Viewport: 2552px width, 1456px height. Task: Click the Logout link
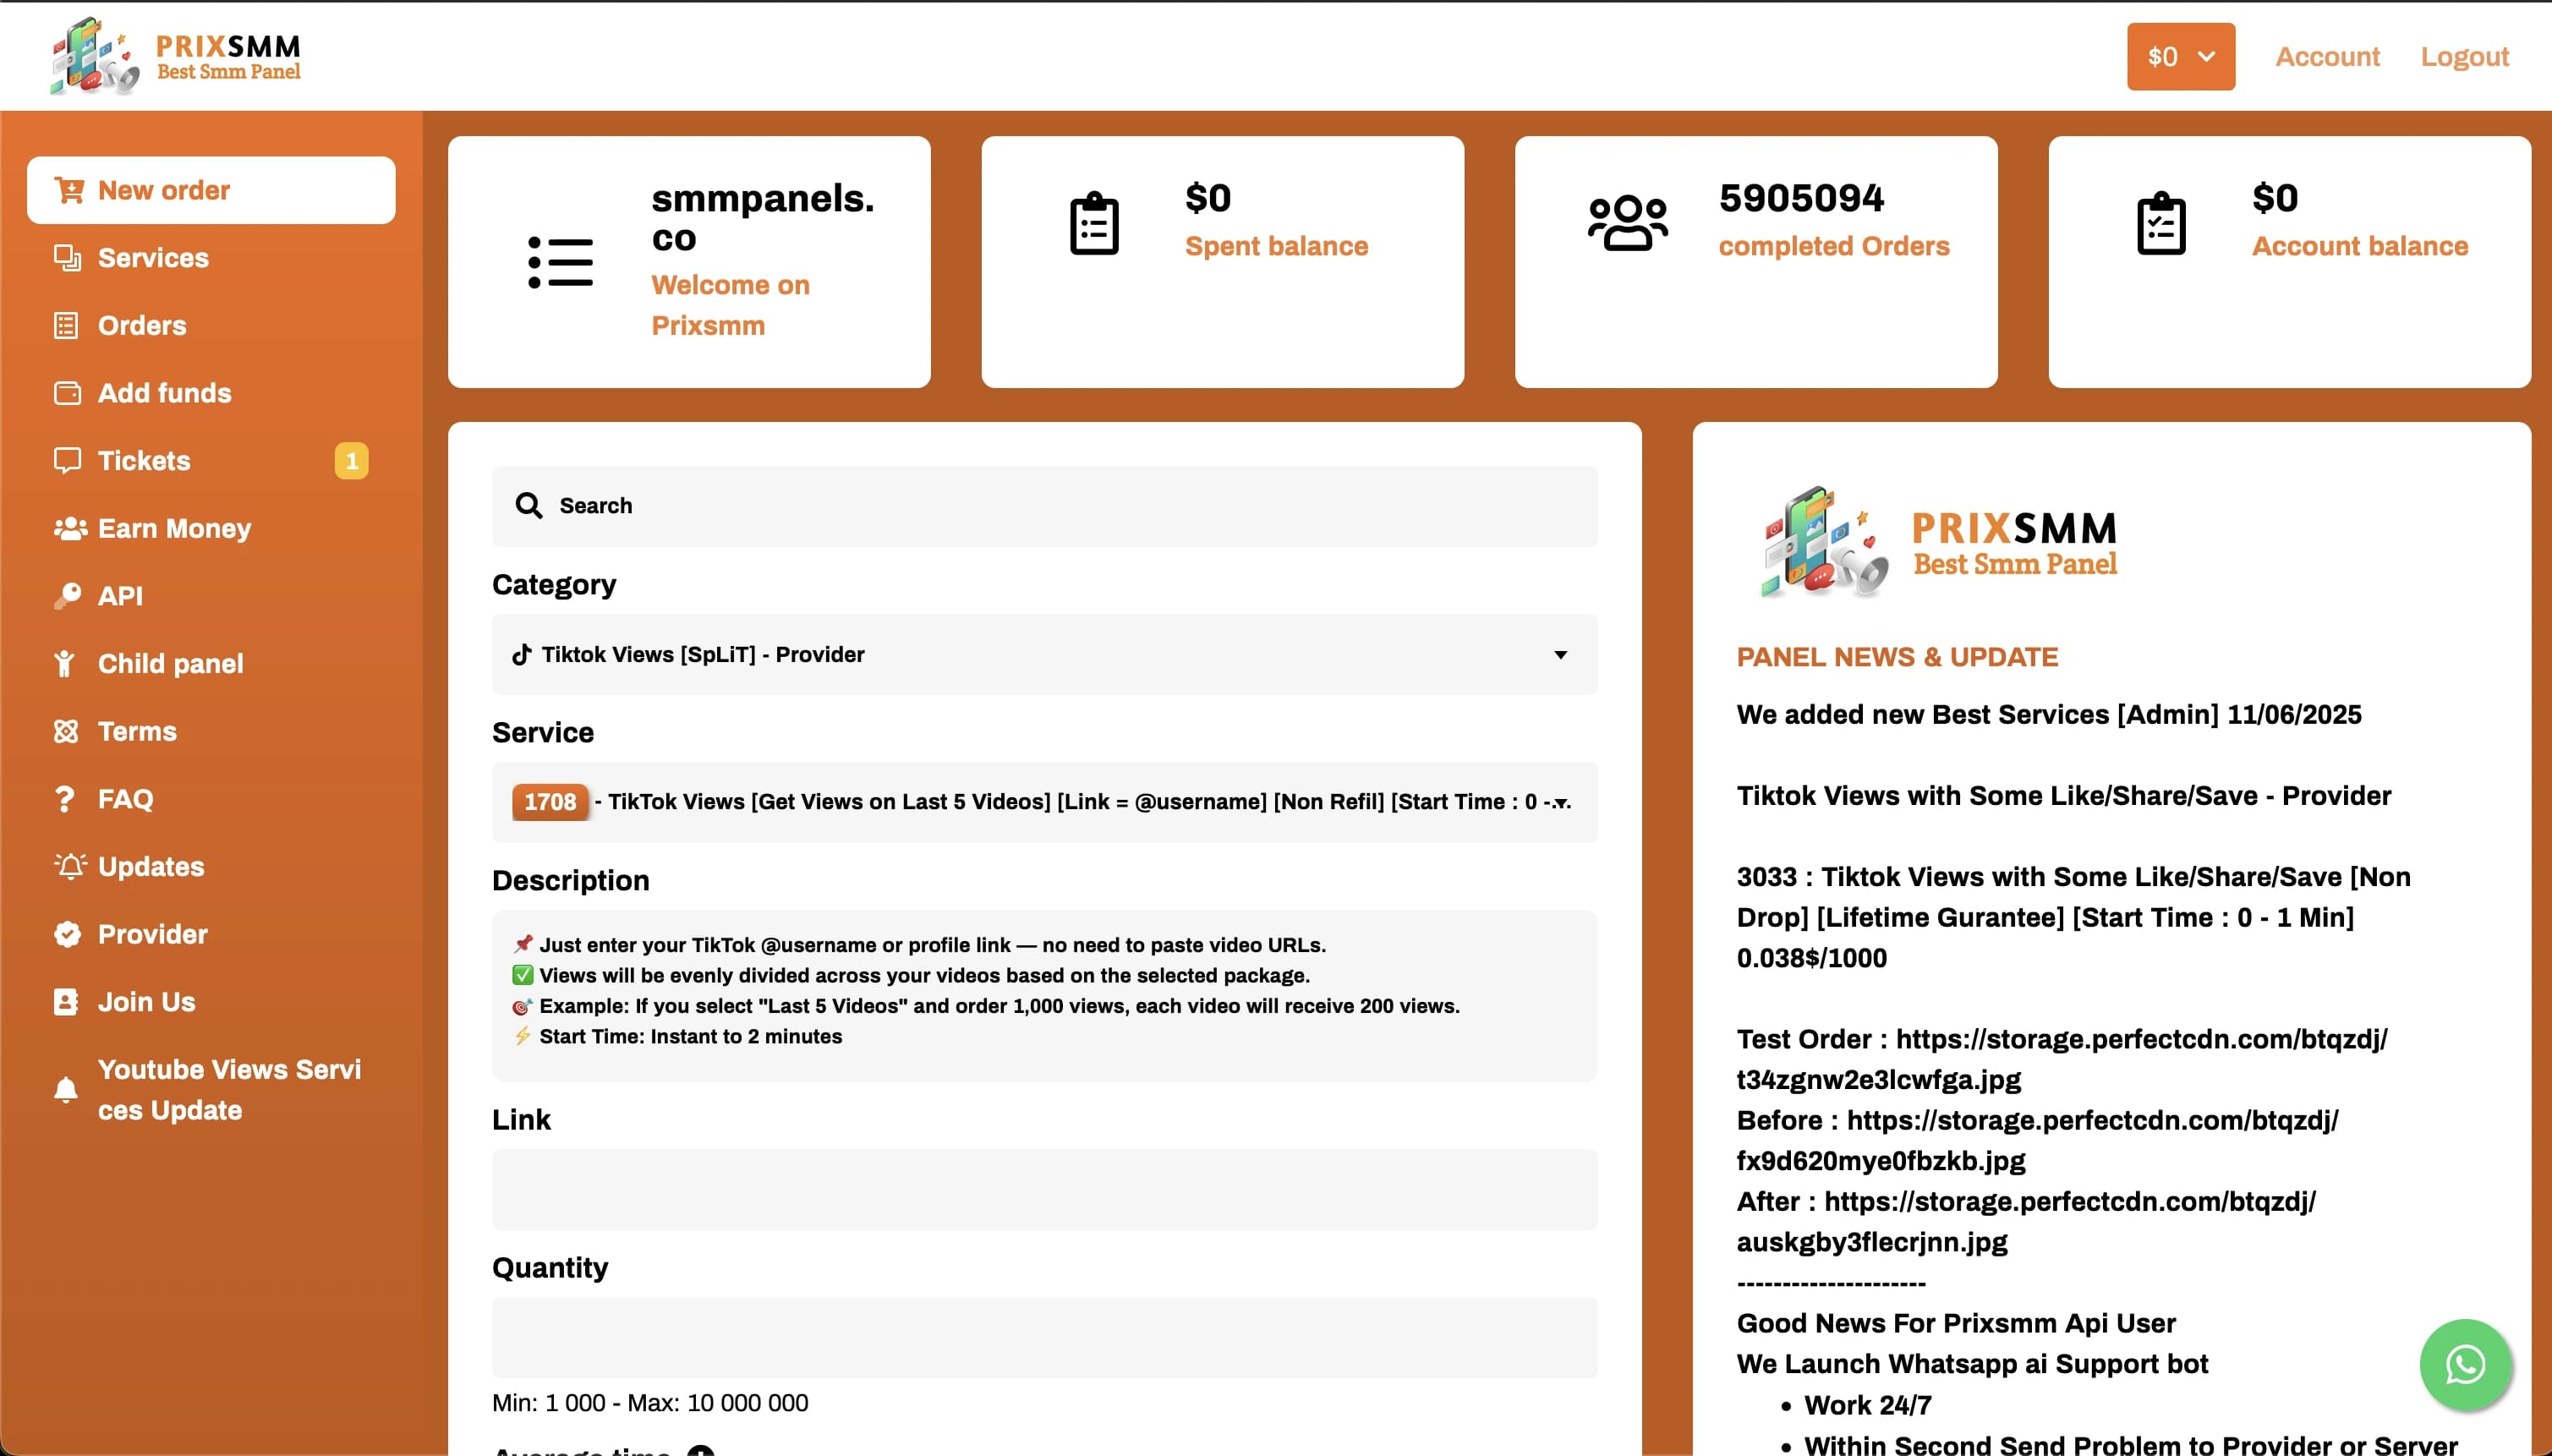[x=2464, y=57]
